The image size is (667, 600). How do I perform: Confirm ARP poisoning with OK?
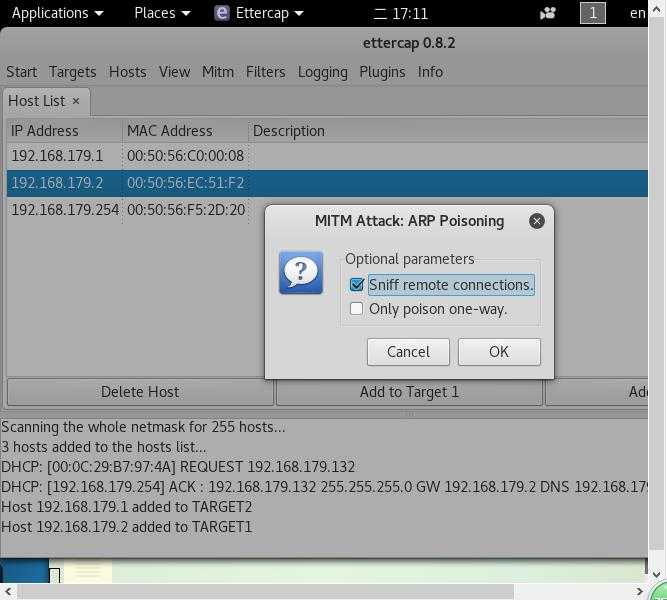point(499,352)
